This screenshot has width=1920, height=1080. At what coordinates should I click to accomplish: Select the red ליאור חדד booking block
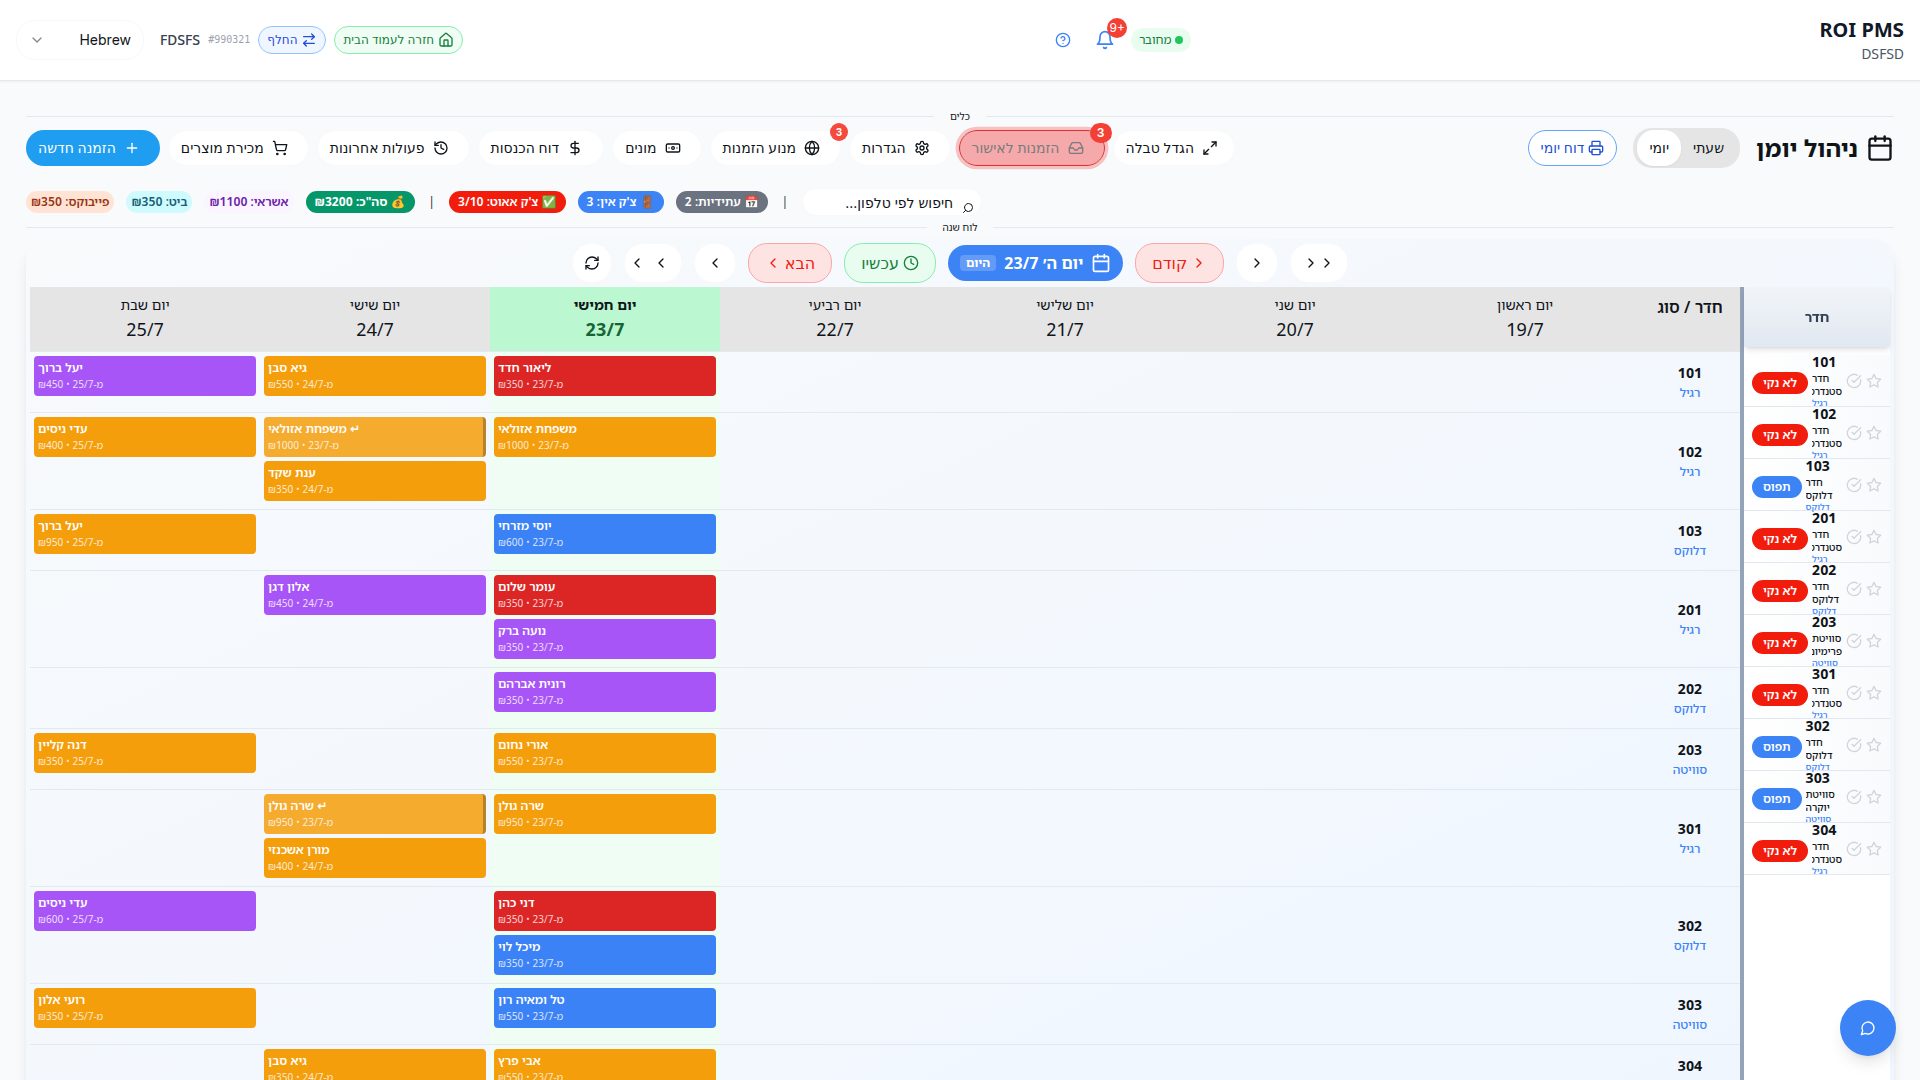[605, 376]
